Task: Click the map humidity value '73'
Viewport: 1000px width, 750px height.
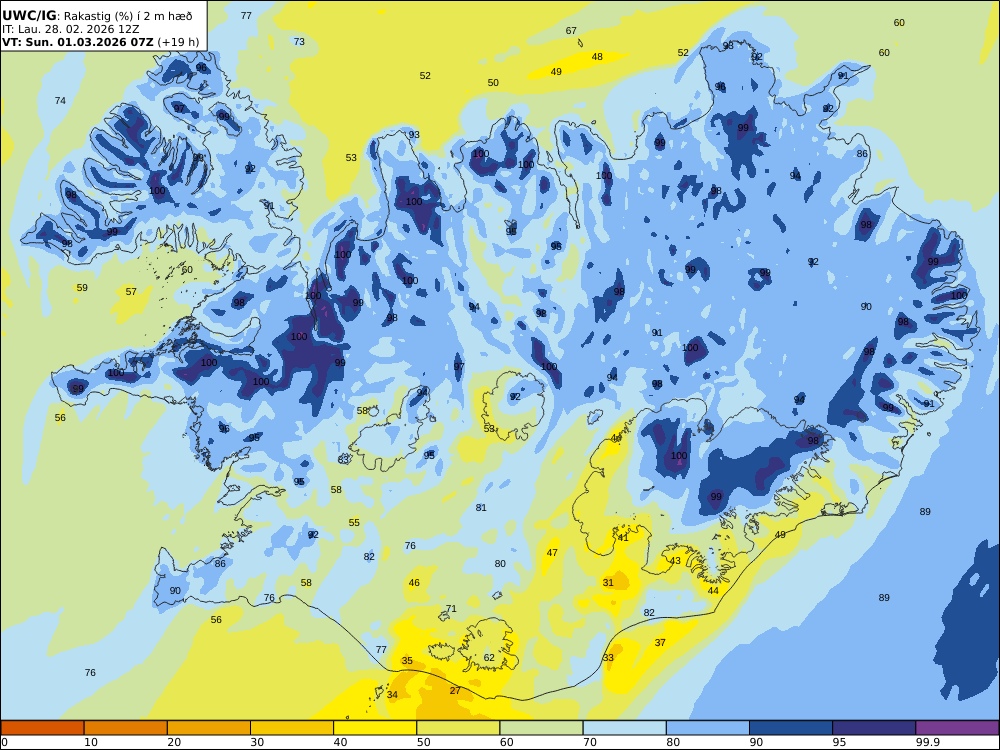Action: point(299,41)
